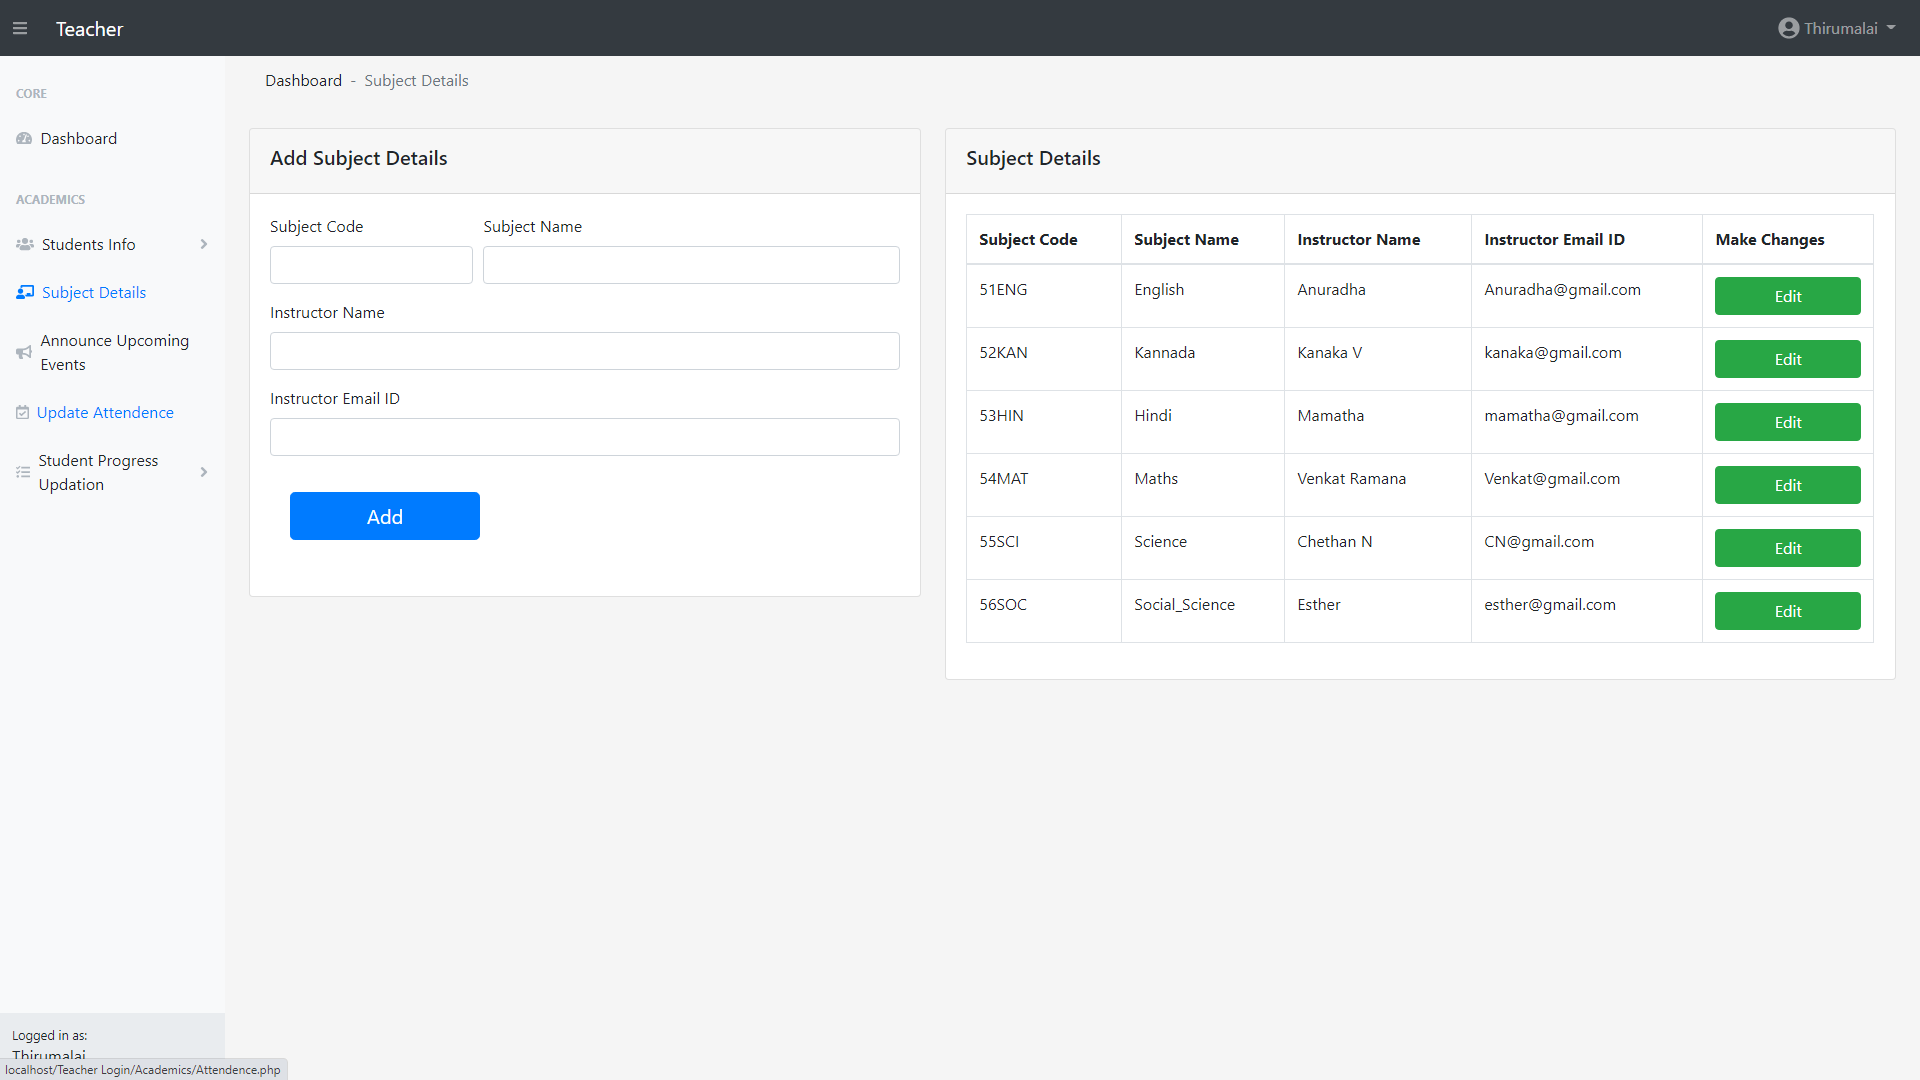Click the Update Attendence calendar icon
Image resolution: width=1920 pixels, height=1080 pixels.
(x=22, y=413)
